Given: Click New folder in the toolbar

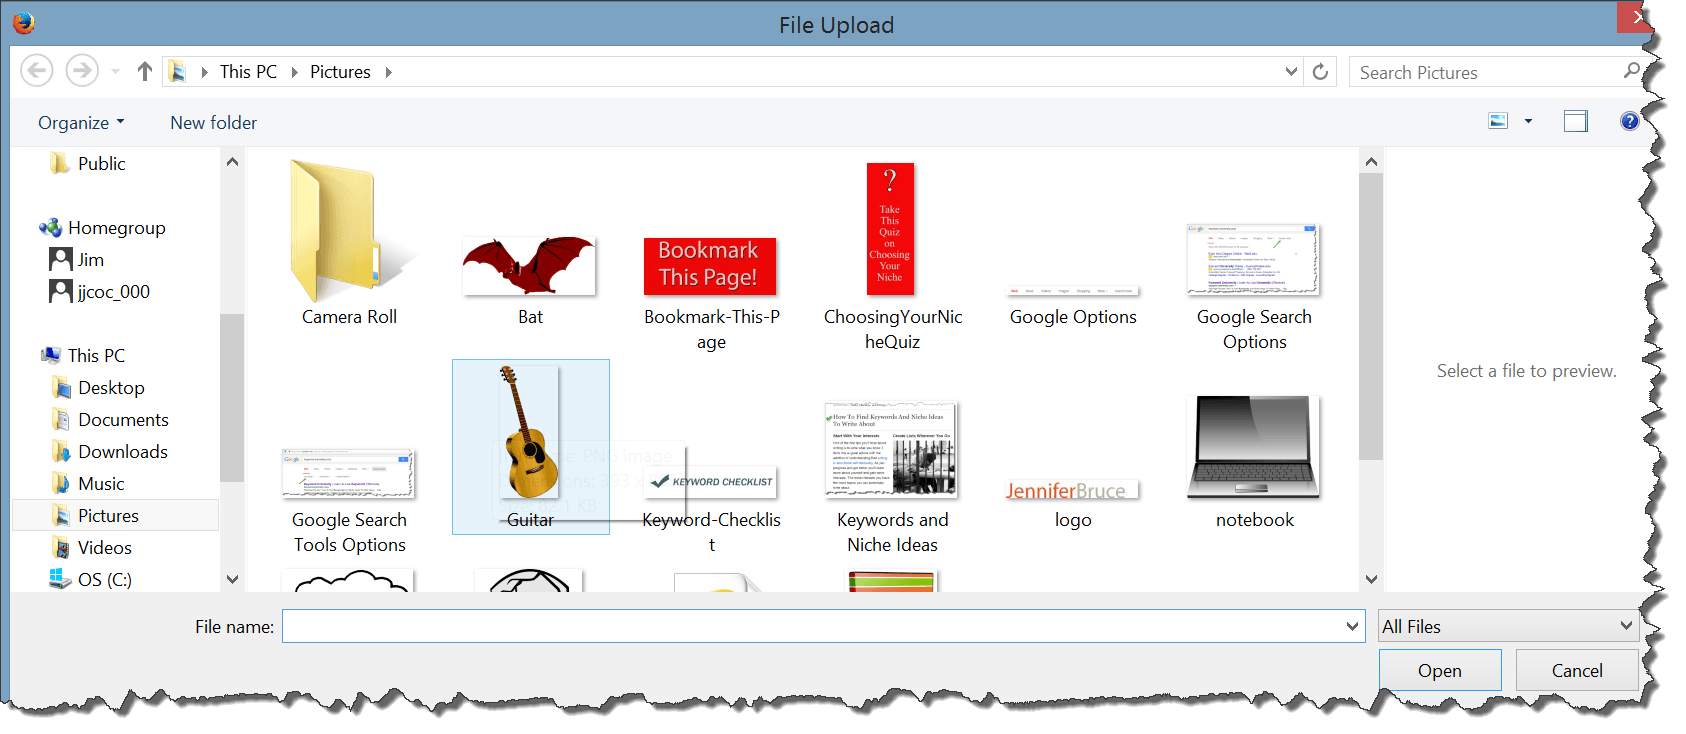Looking at the screenshot, I should pos(213,122).
